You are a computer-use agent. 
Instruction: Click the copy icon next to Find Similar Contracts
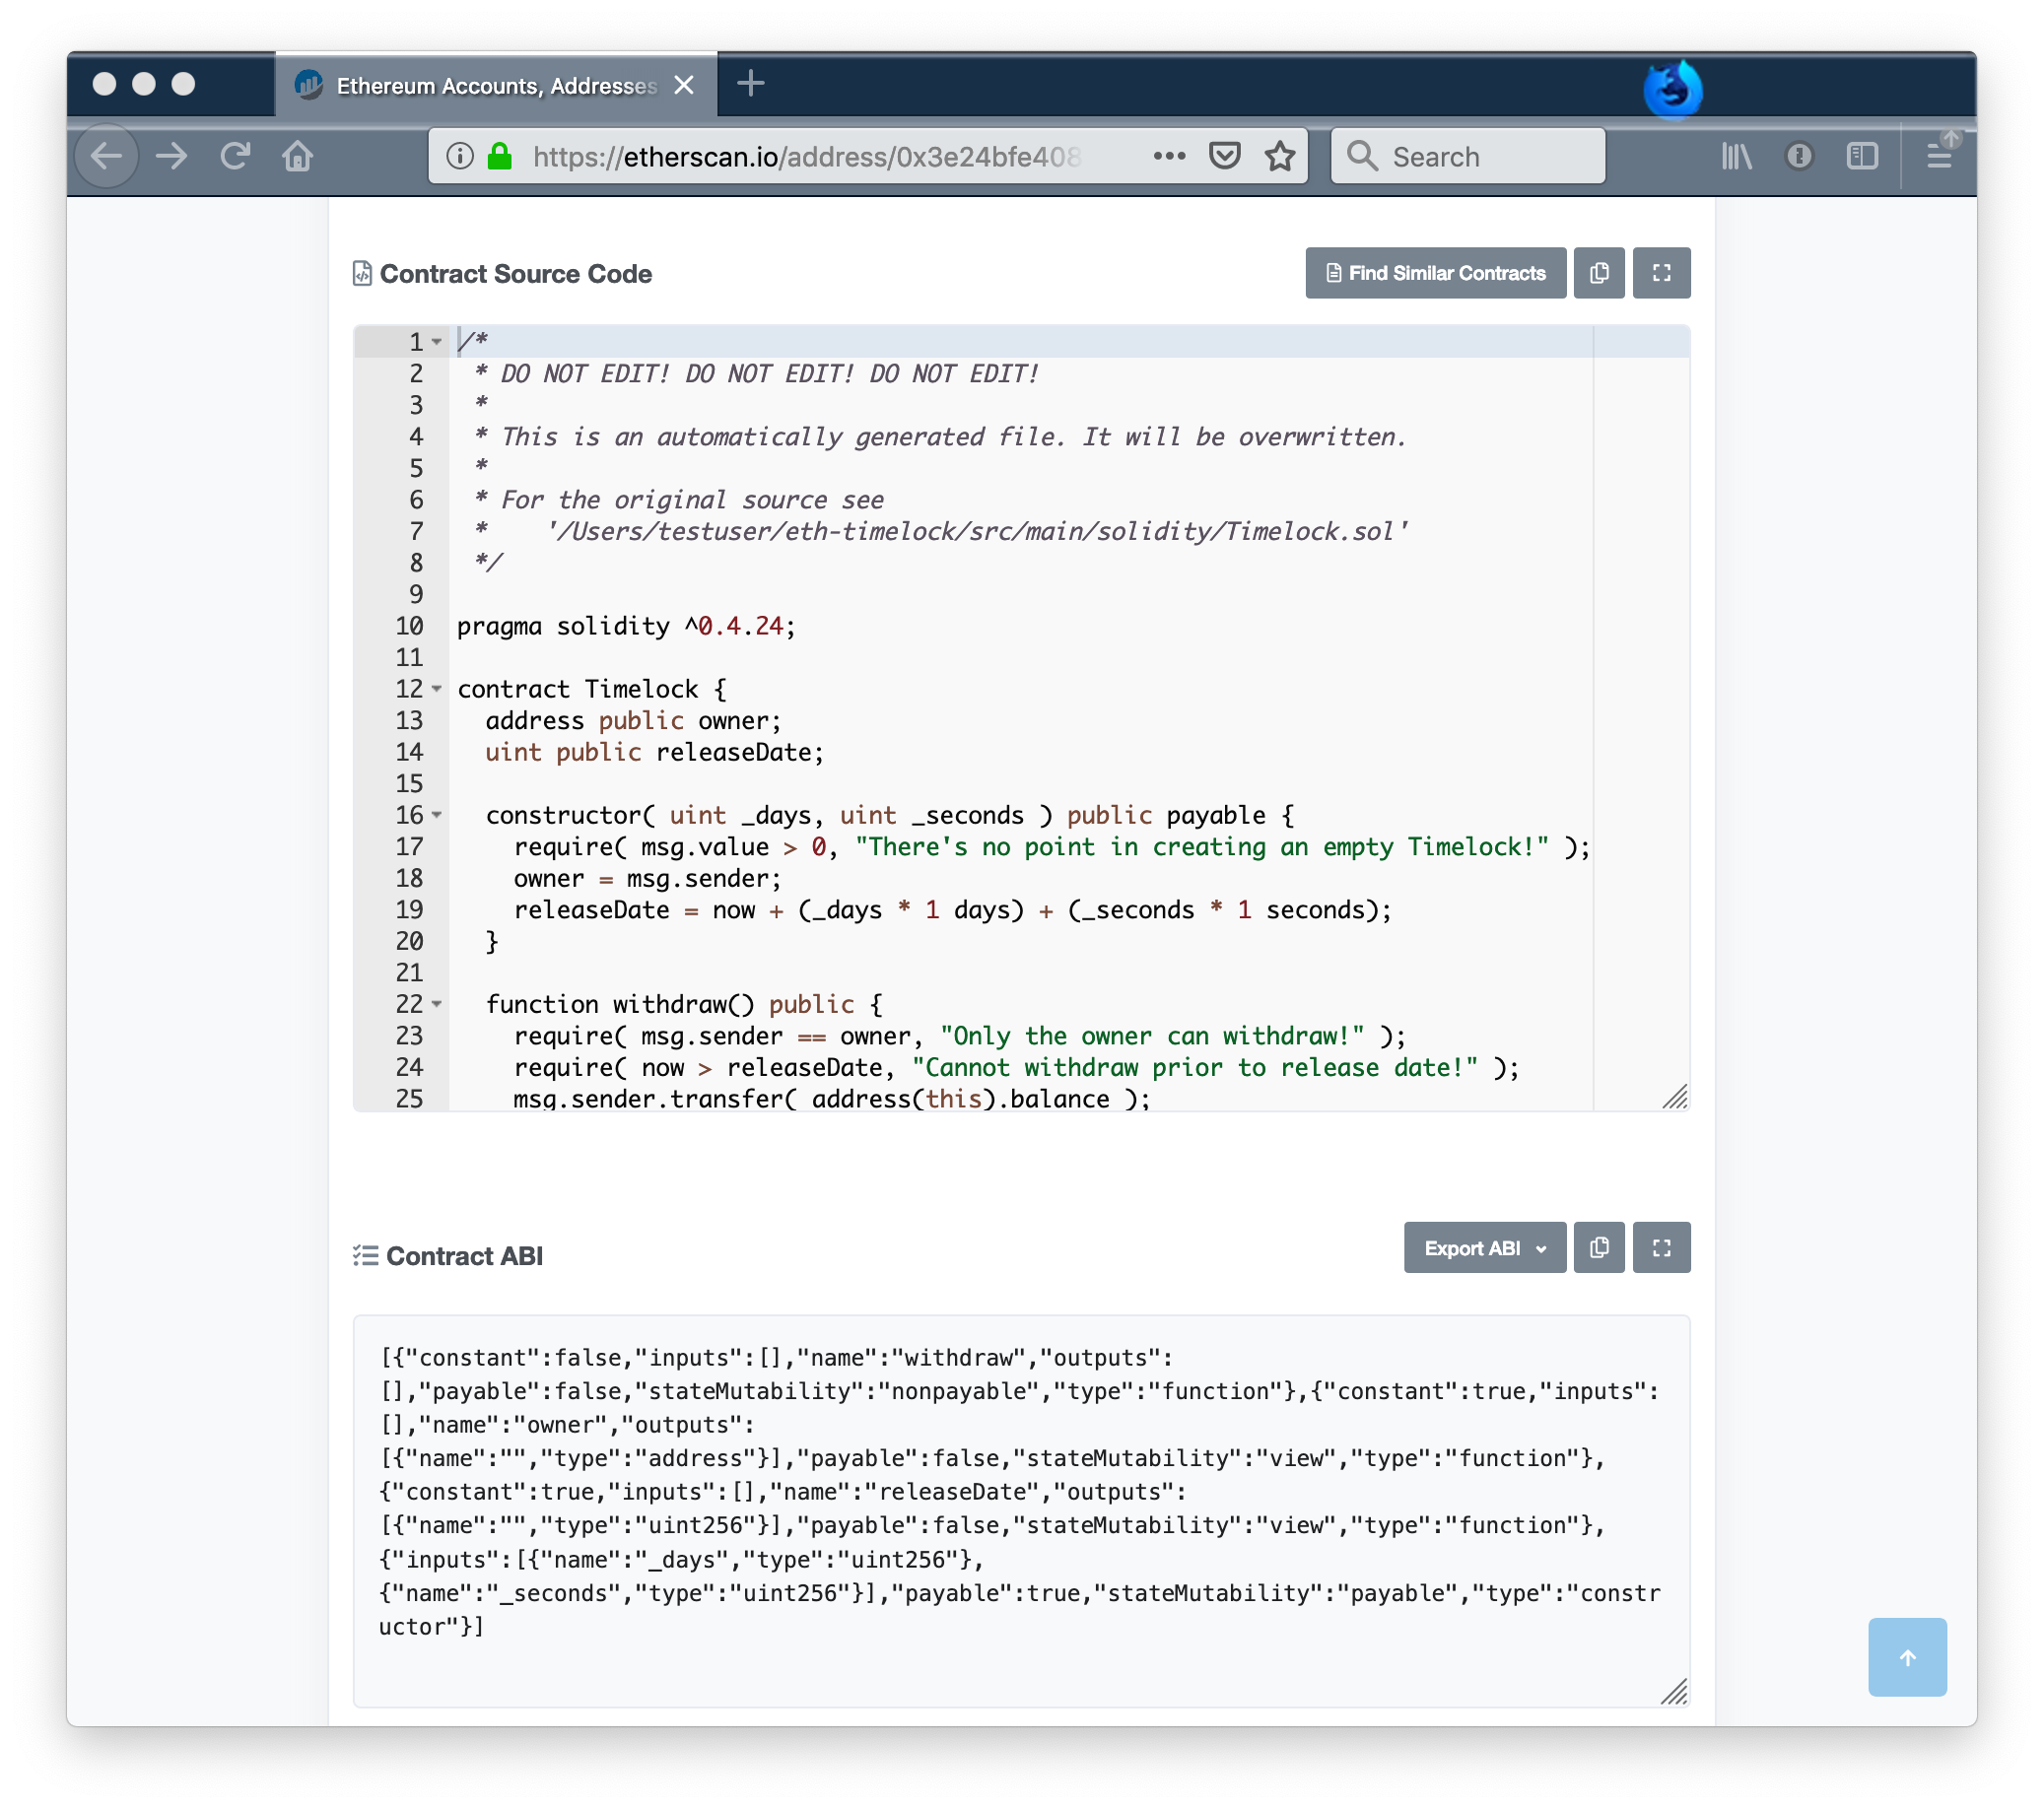[1601, 272]
